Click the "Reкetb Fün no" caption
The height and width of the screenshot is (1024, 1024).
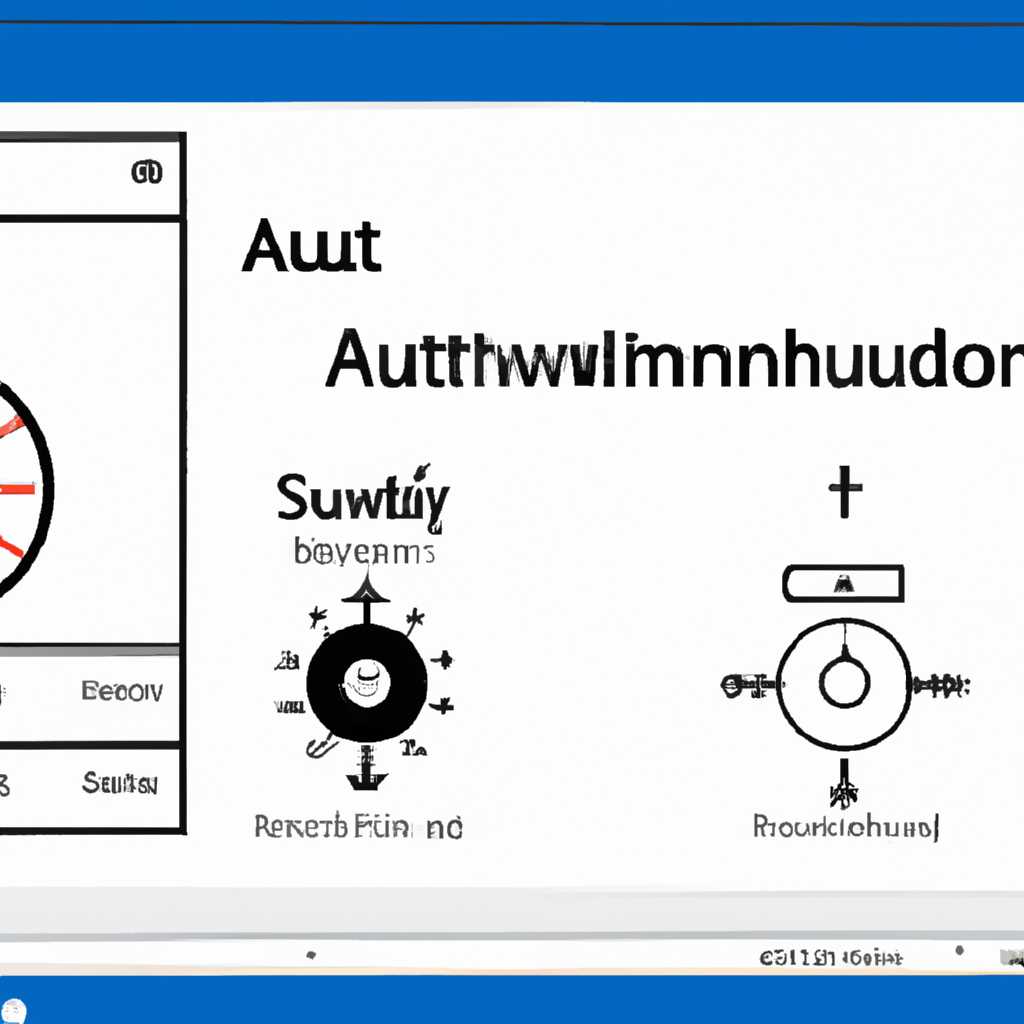(x=359, y=827)
